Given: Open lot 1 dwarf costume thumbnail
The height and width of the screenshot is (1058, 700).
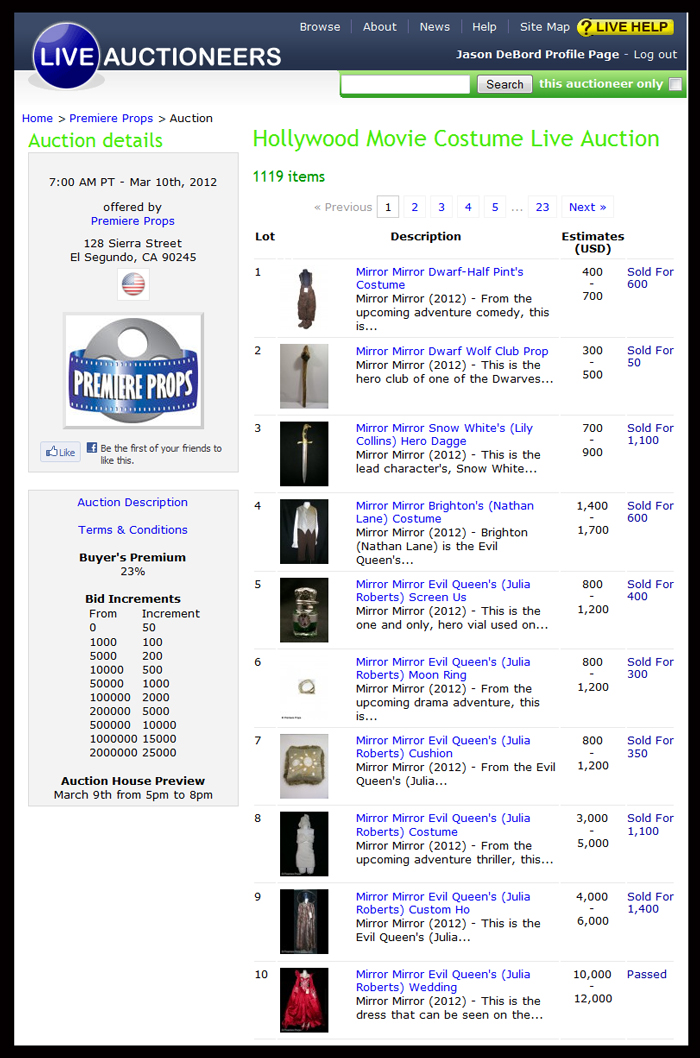Looking at the screenshot, I should pyautogui.click(x=304, y=298).
